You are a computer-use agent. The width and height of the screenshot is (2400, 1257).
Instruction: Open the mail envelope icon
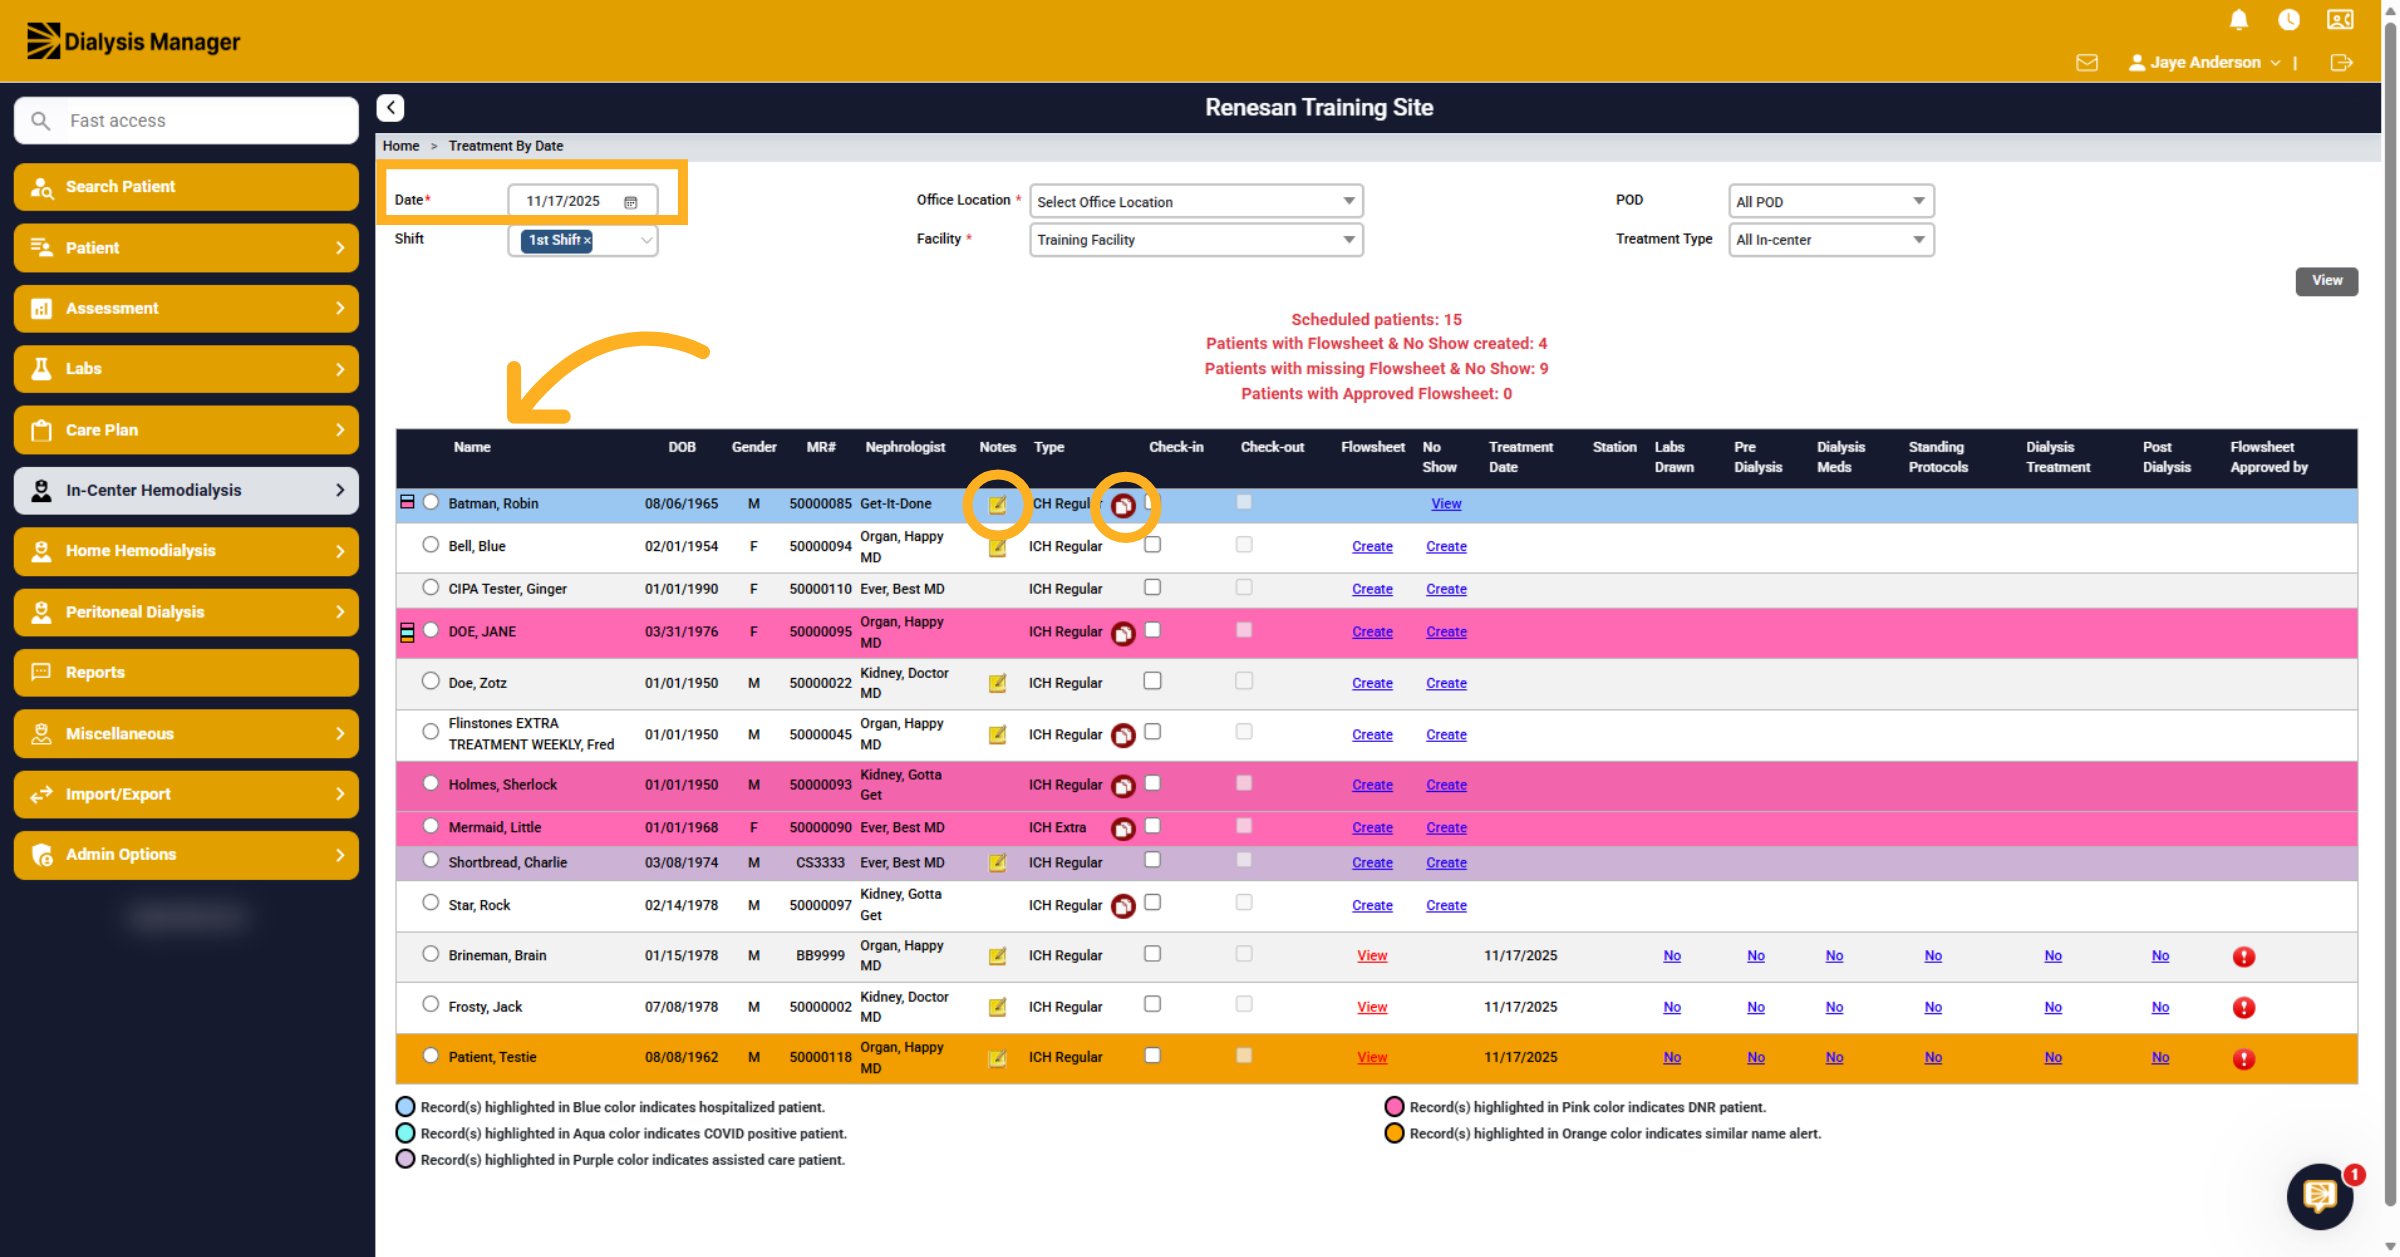tap(2087, 62)
